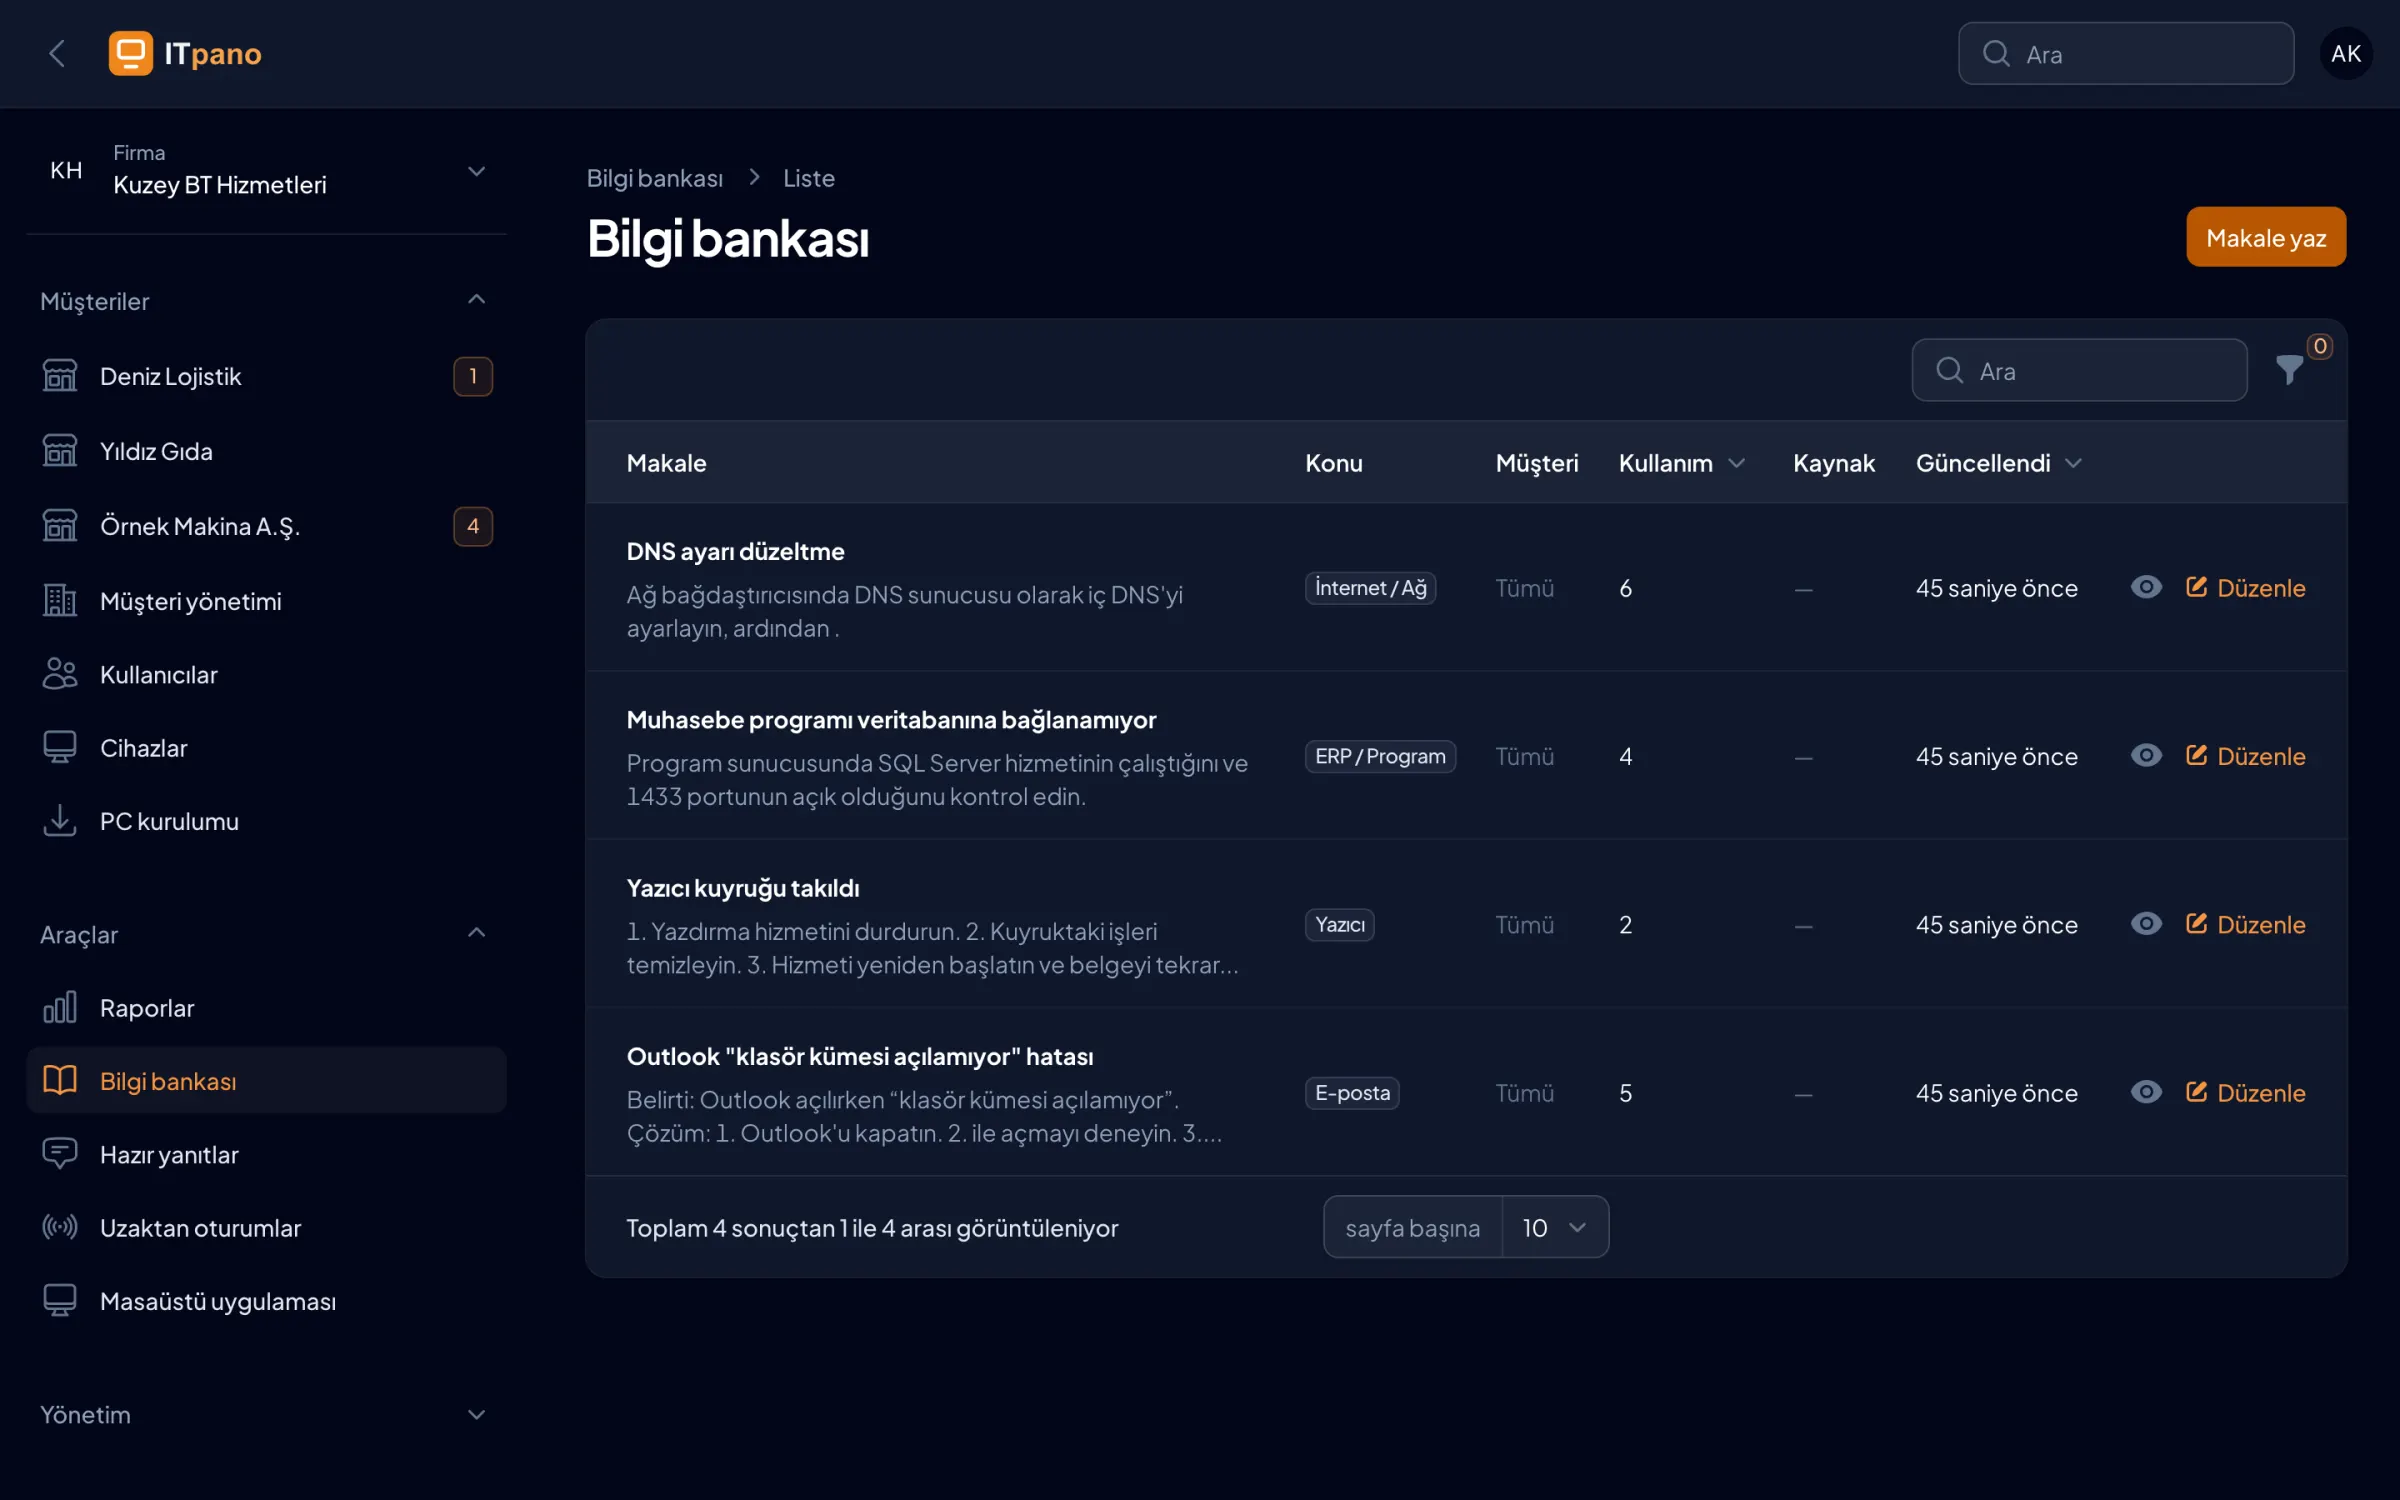The image size is (2400, 1500).
Task: Click Düzenle for the Muhasebe programı article
Action: click(2245, 756)
